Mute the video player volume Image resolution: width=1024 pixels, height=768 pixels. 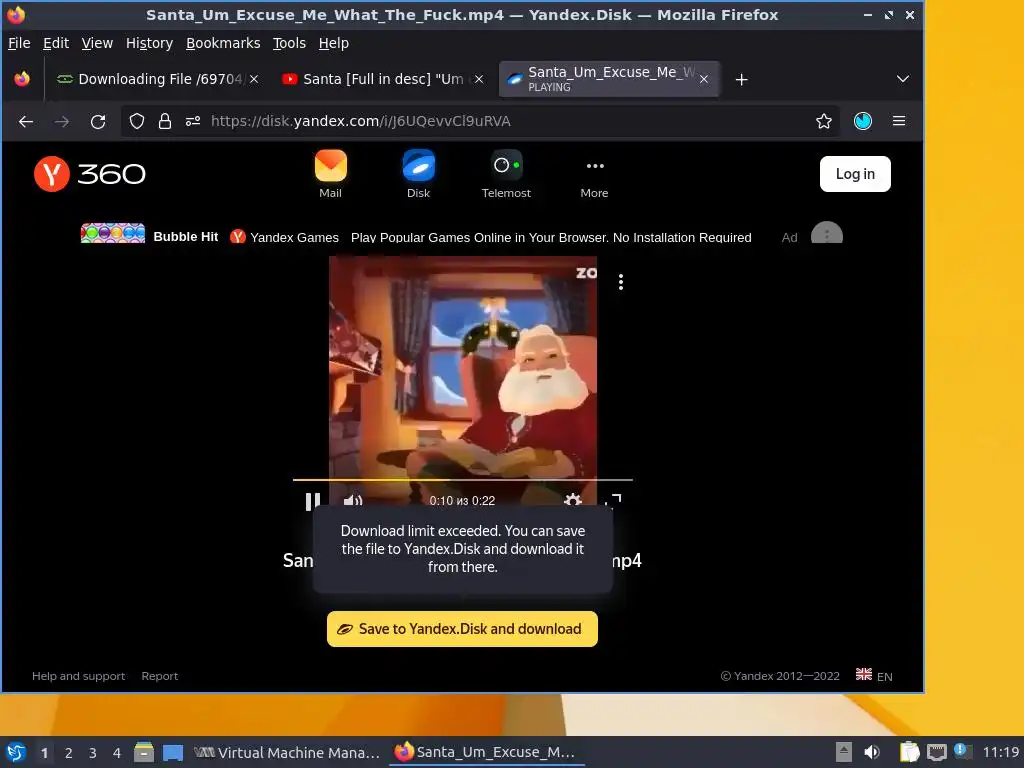(353, 501)
